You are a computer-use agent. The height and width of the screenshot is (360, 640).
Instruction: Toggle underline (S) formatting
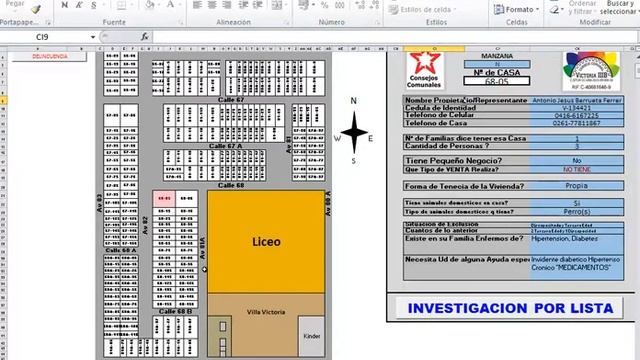click(x=93, y=5)
